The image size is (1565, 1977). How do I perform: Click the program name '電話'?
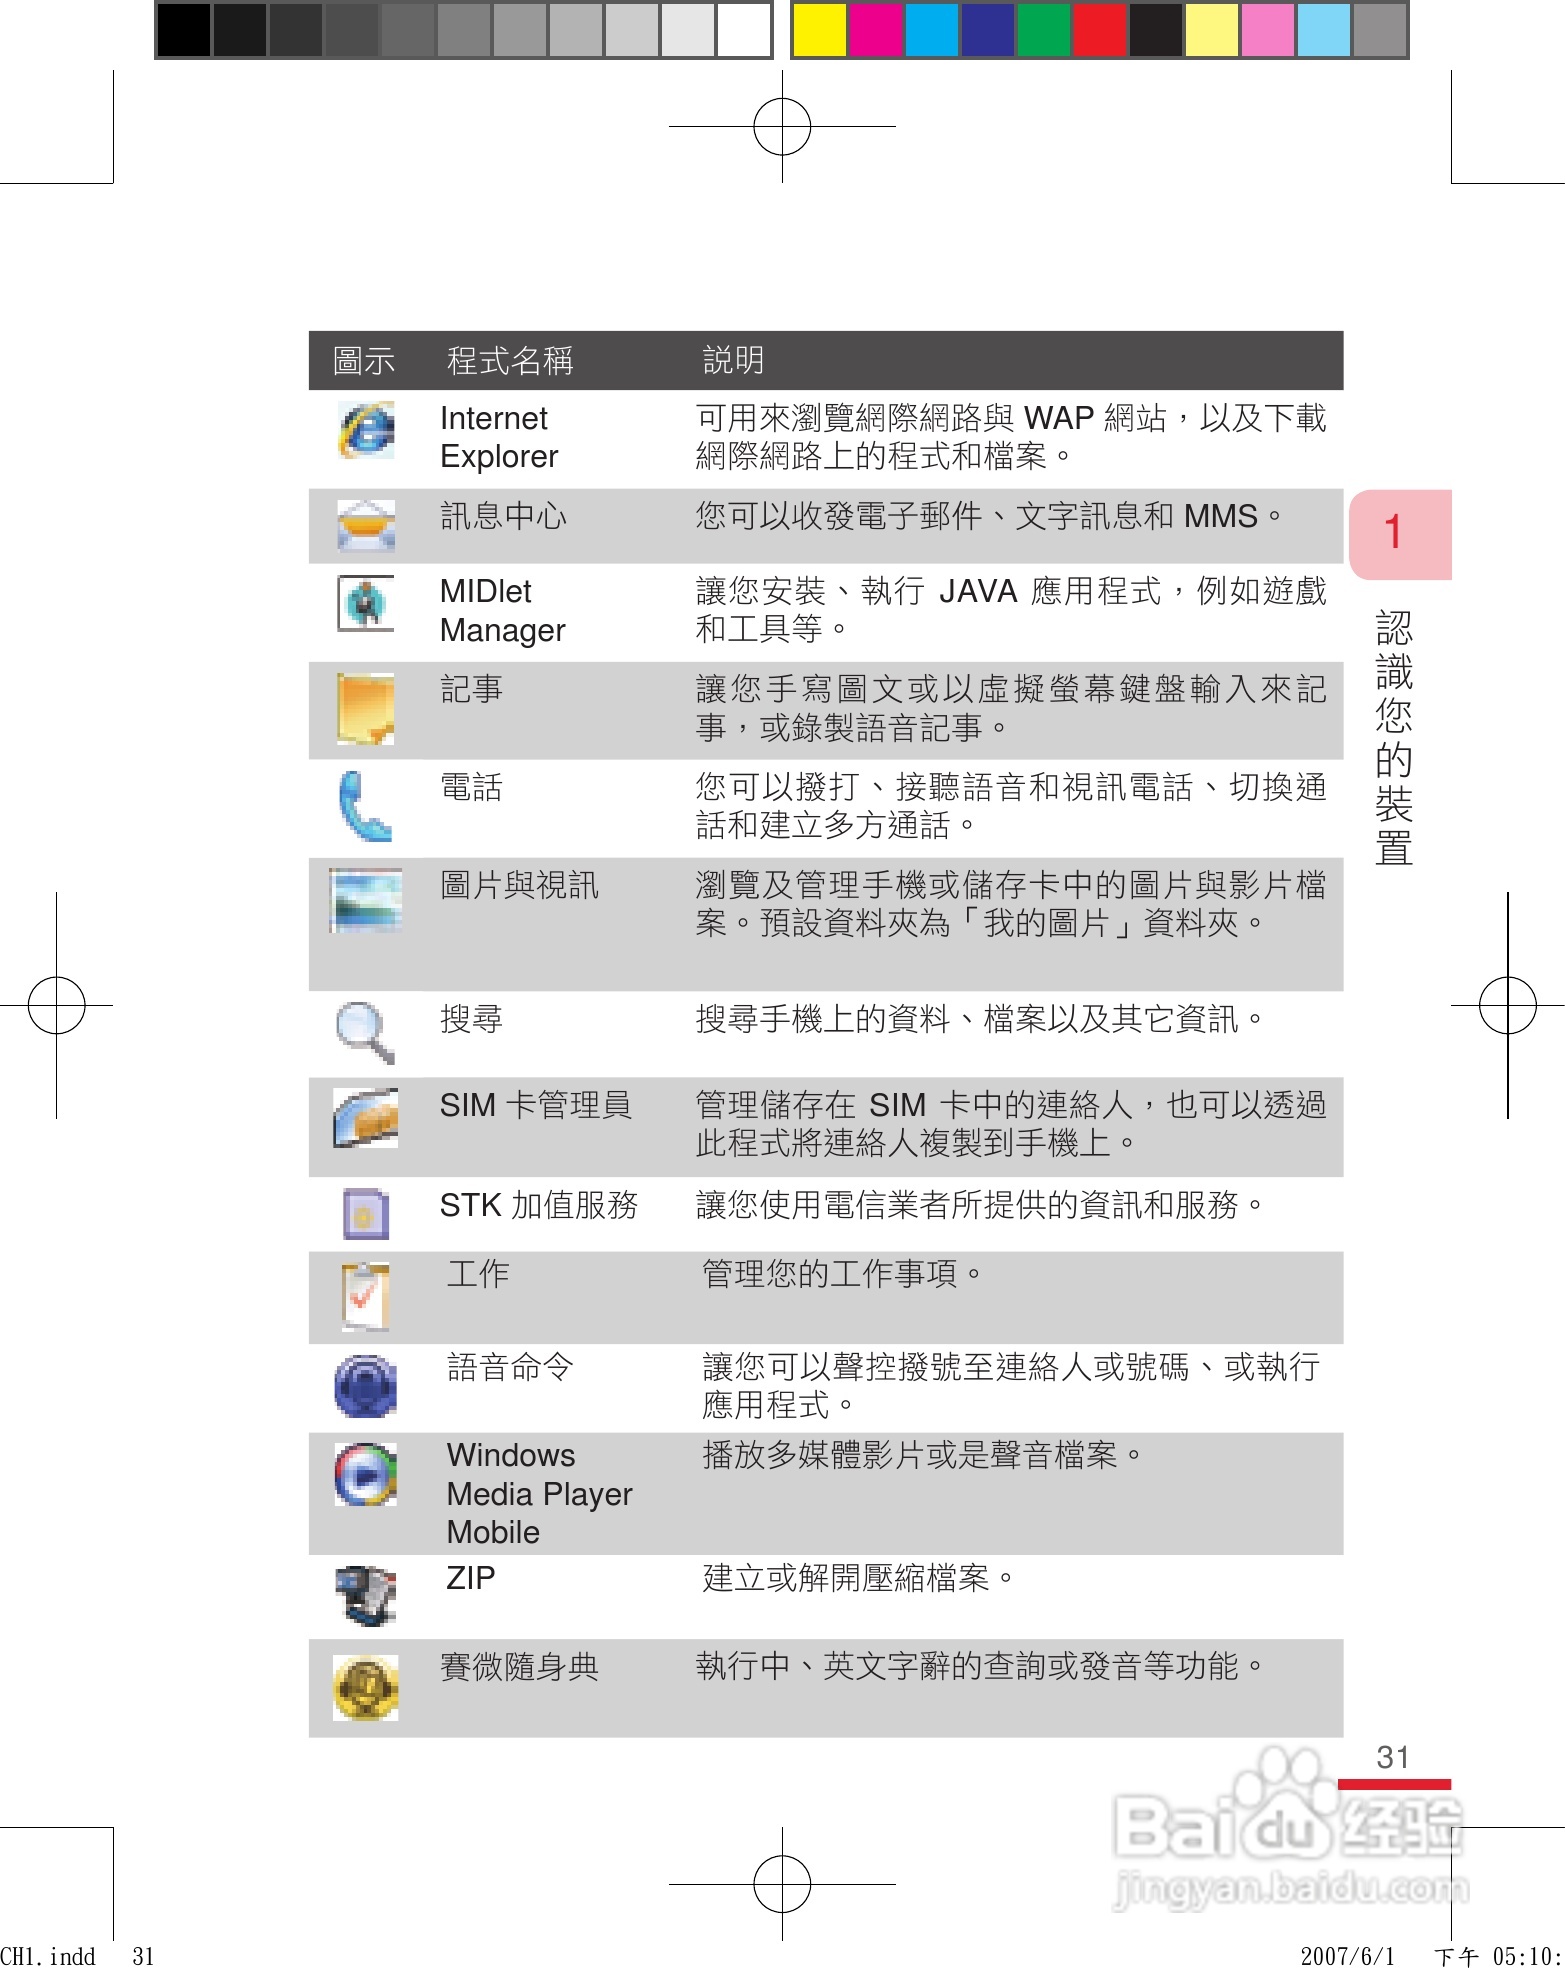tap(472, 787)
